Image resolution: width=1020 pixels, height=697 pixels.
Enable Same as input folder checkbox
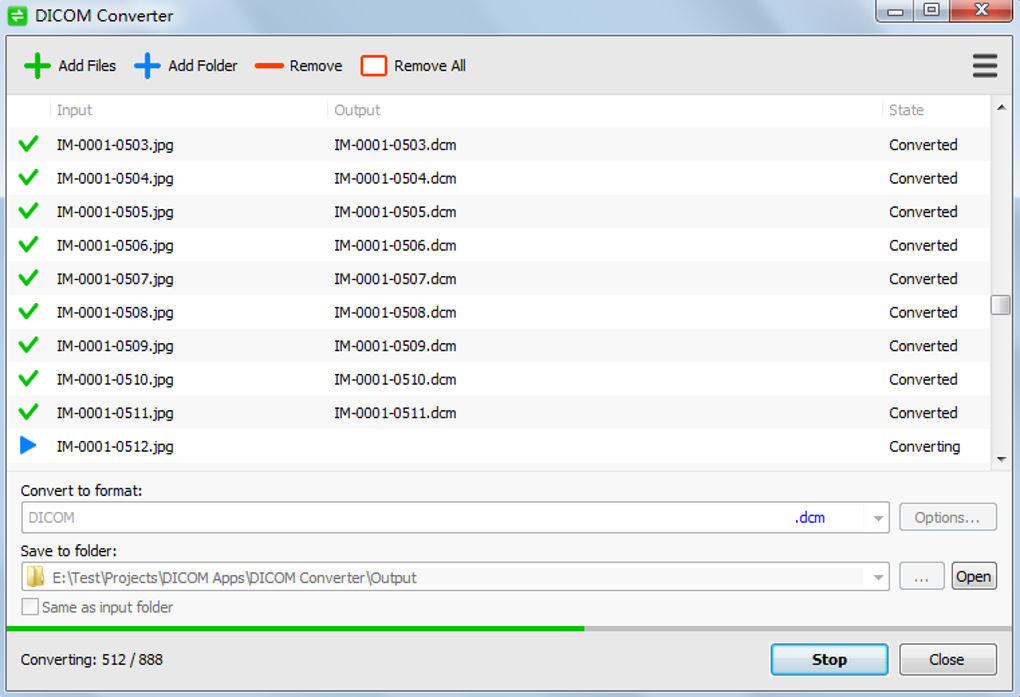(30, 607)
